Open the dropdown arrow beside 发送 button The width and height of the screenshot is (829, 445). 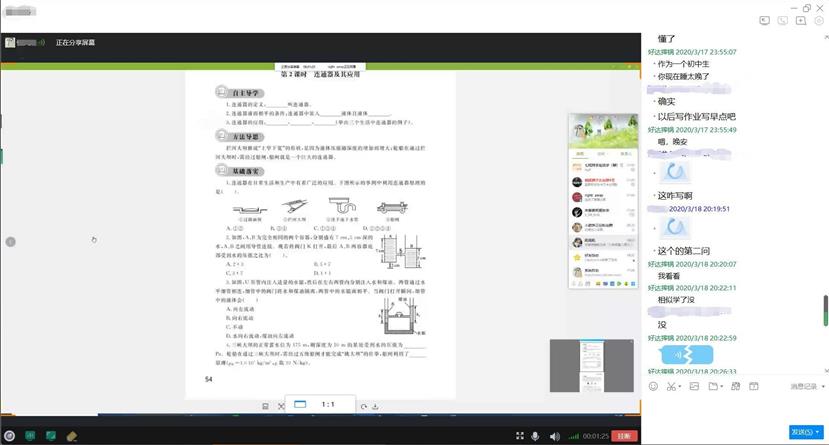click(x=822, y=432)
